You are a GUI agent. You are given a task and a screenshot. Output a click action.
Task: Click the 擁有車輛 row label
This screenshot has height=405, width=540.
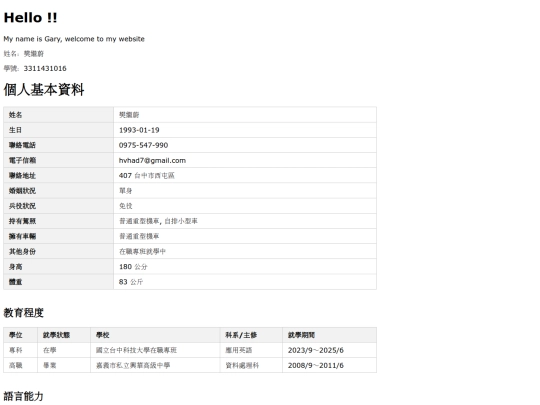tap(22, 236)
